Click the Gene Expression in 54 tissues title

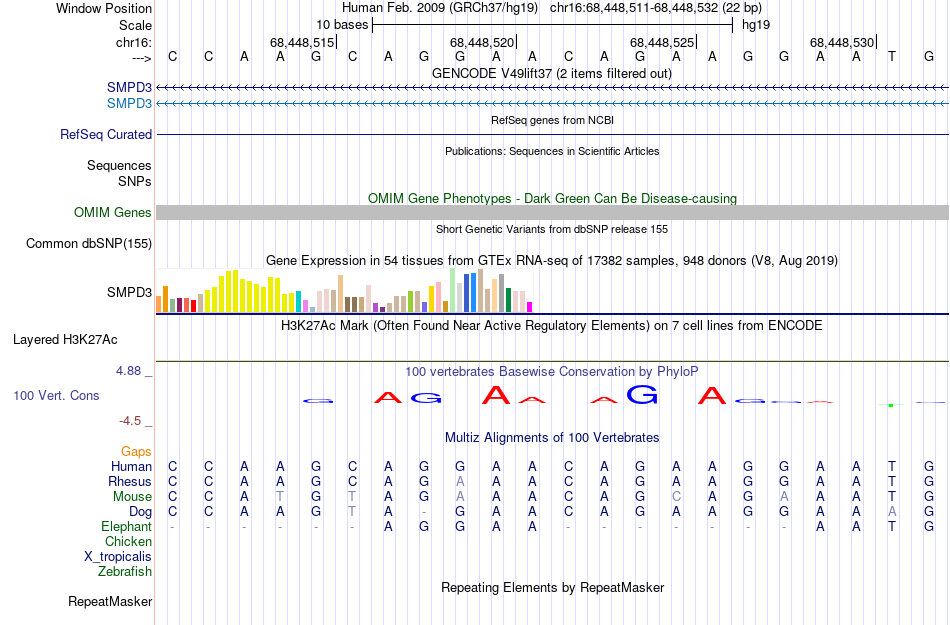552,260
